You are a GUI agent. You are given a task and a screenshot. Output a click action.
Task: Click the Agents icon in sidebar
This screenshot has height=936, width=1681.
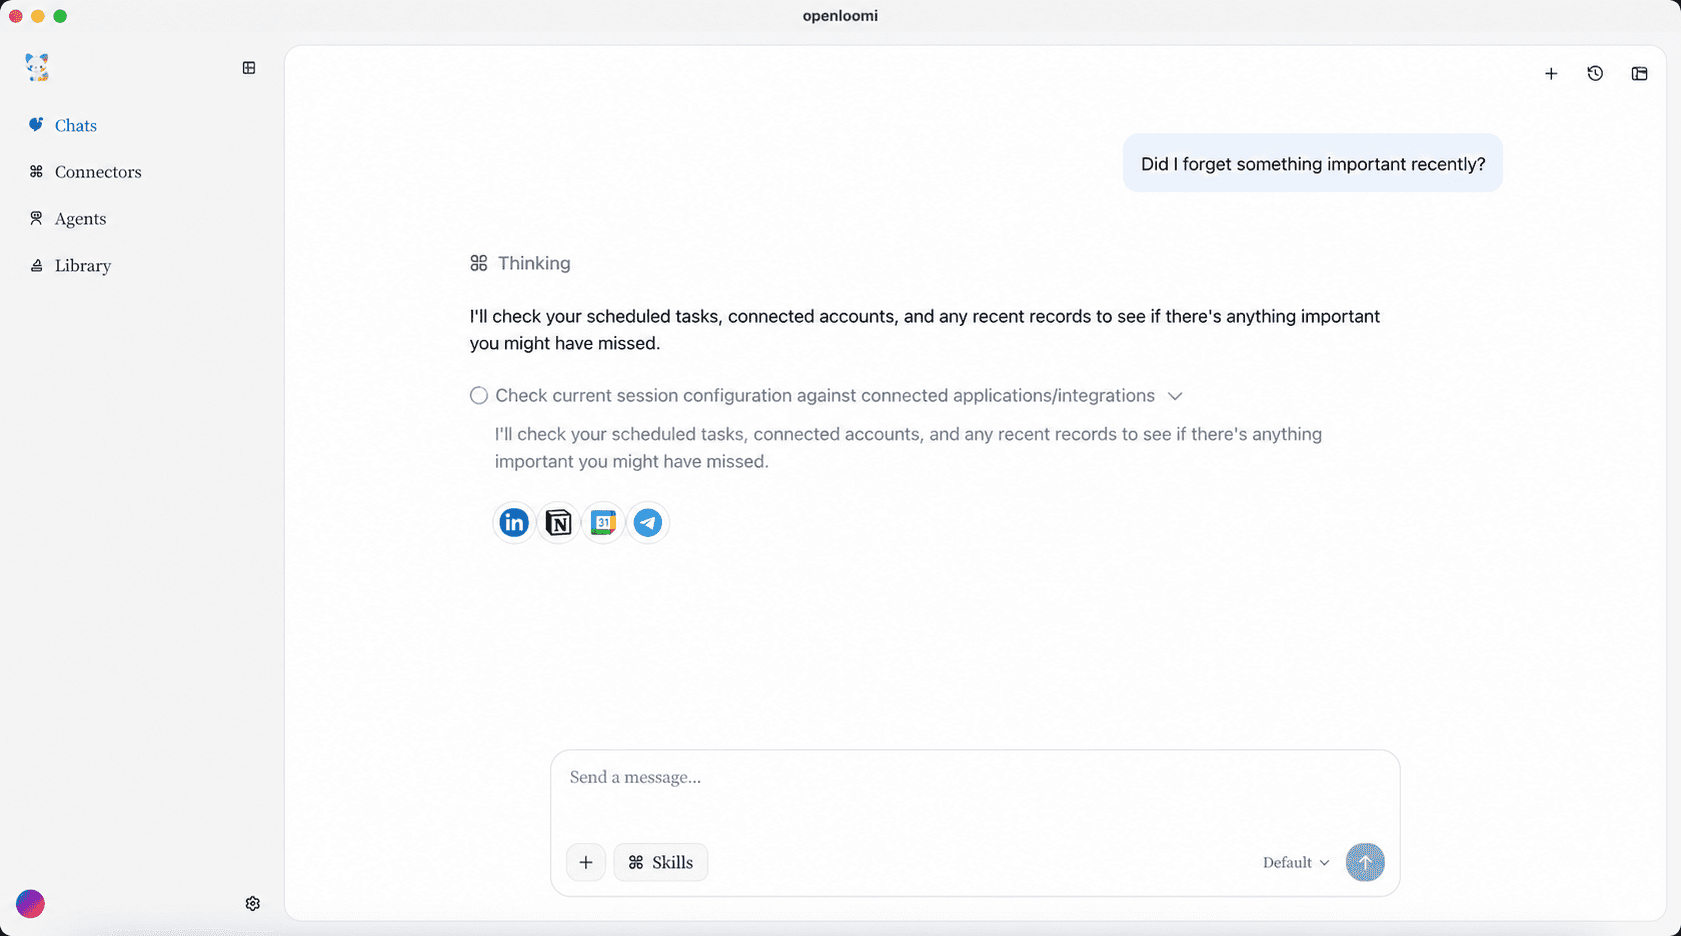click(x=36, y=218)
